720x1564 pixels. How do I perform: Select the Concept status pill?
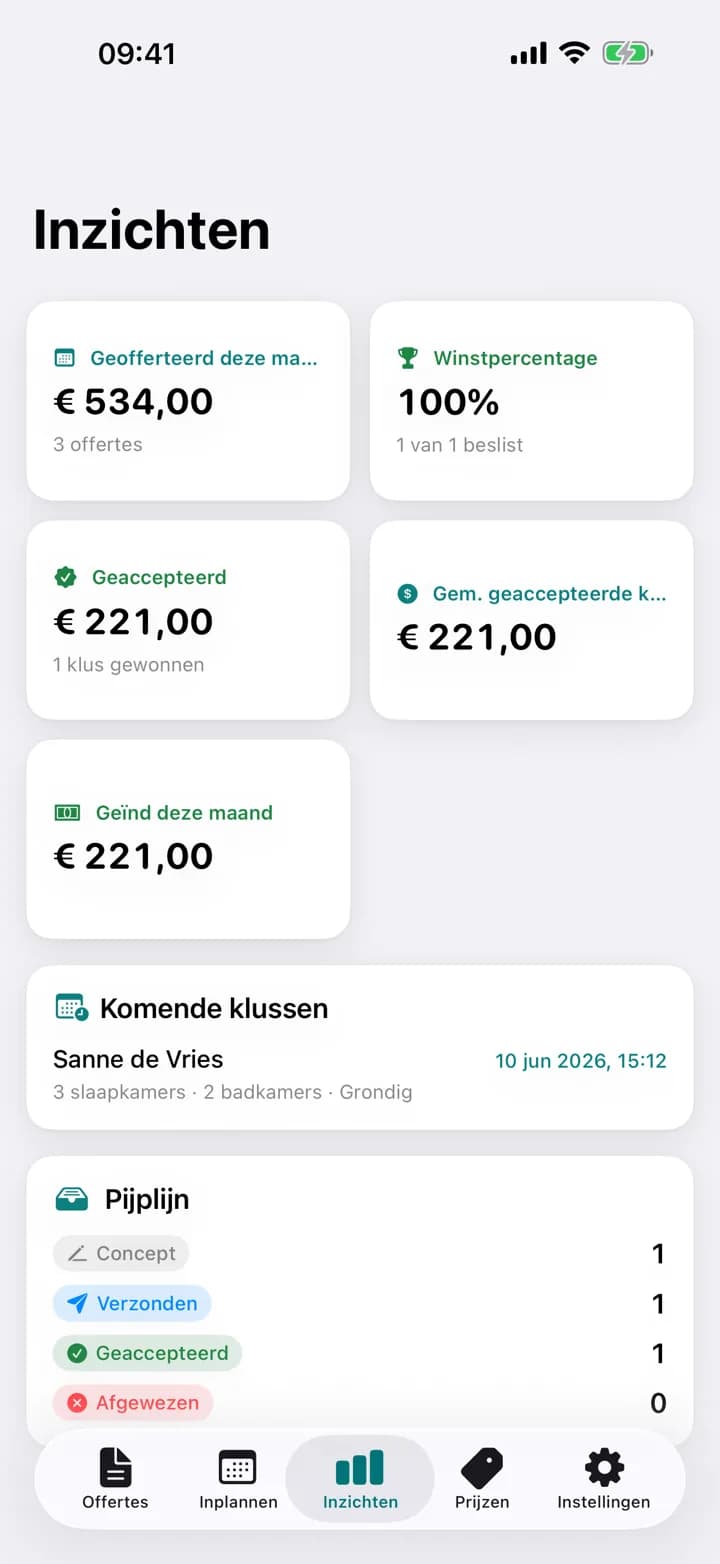121,1253
